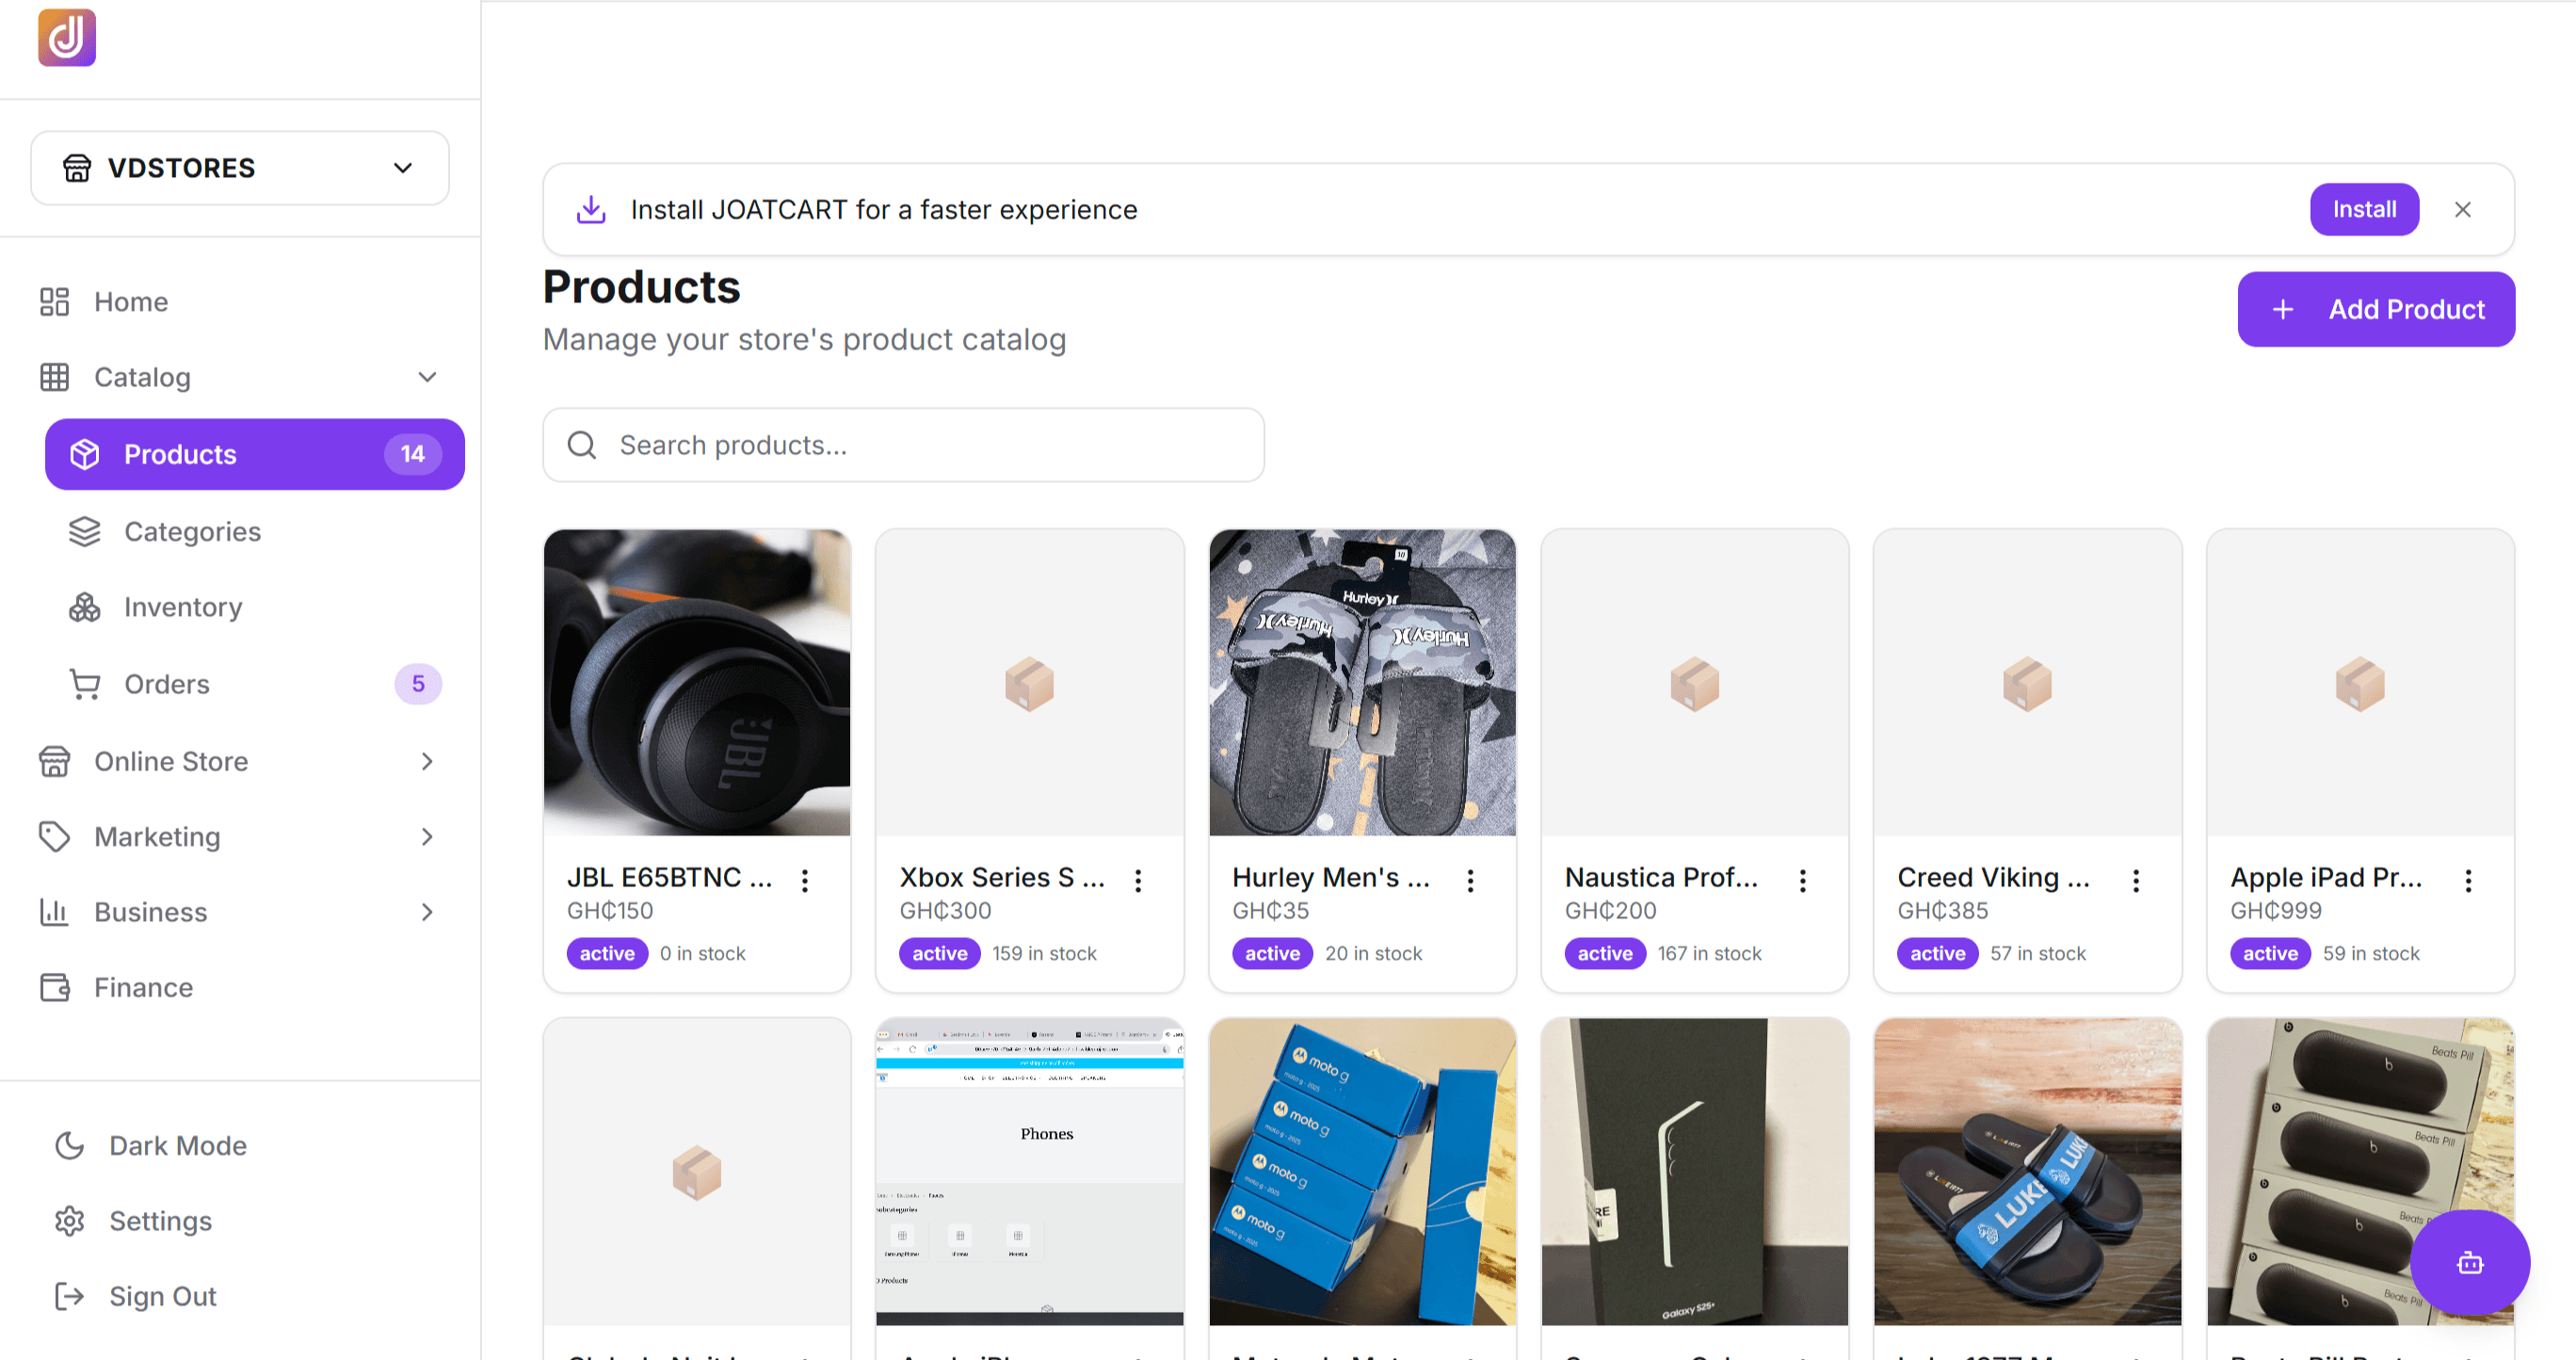2576x1360 pixels.
Task: Click the Marketing tag icon
Action: pos(54,836)
